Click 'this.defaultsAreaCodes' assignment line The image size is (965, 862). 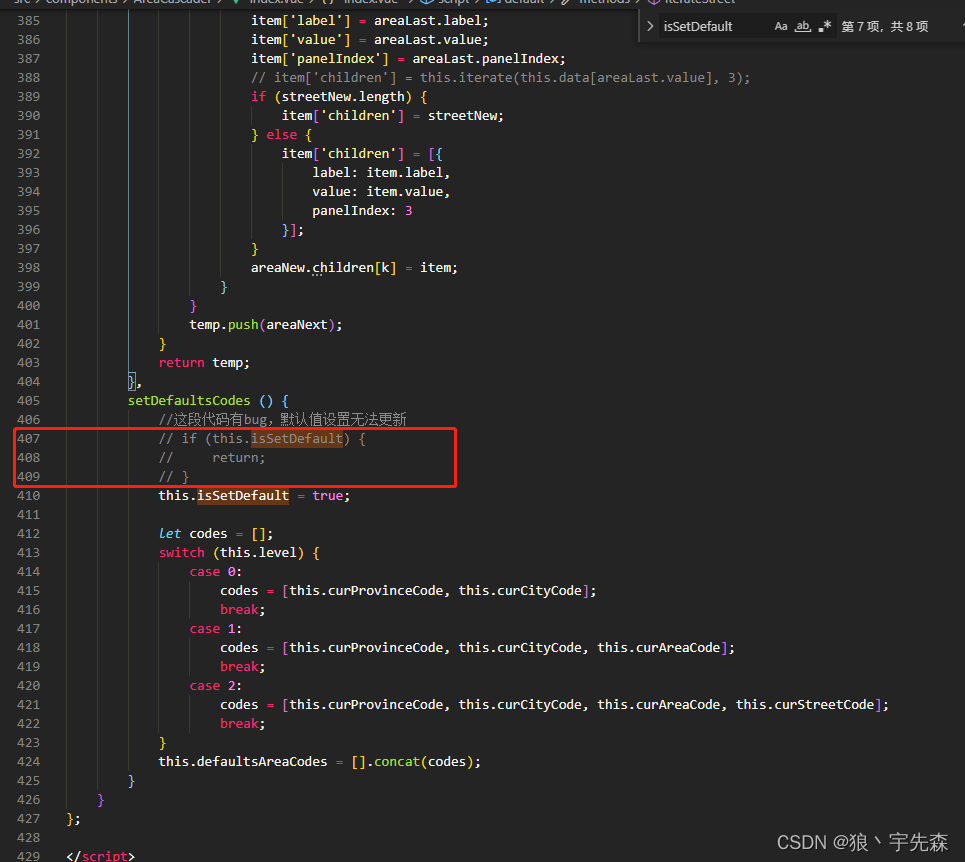coord(319,762)
